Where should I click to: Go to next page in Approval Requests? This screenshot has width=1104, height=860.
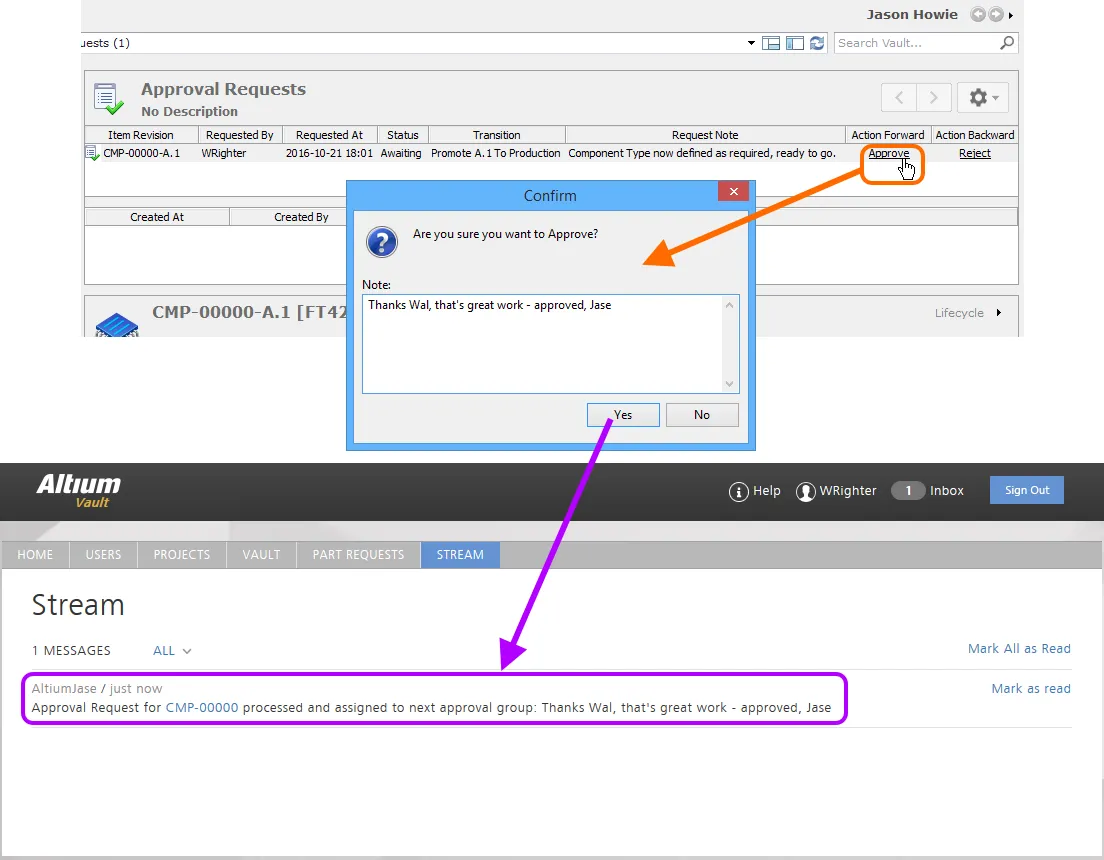(934, 97)
